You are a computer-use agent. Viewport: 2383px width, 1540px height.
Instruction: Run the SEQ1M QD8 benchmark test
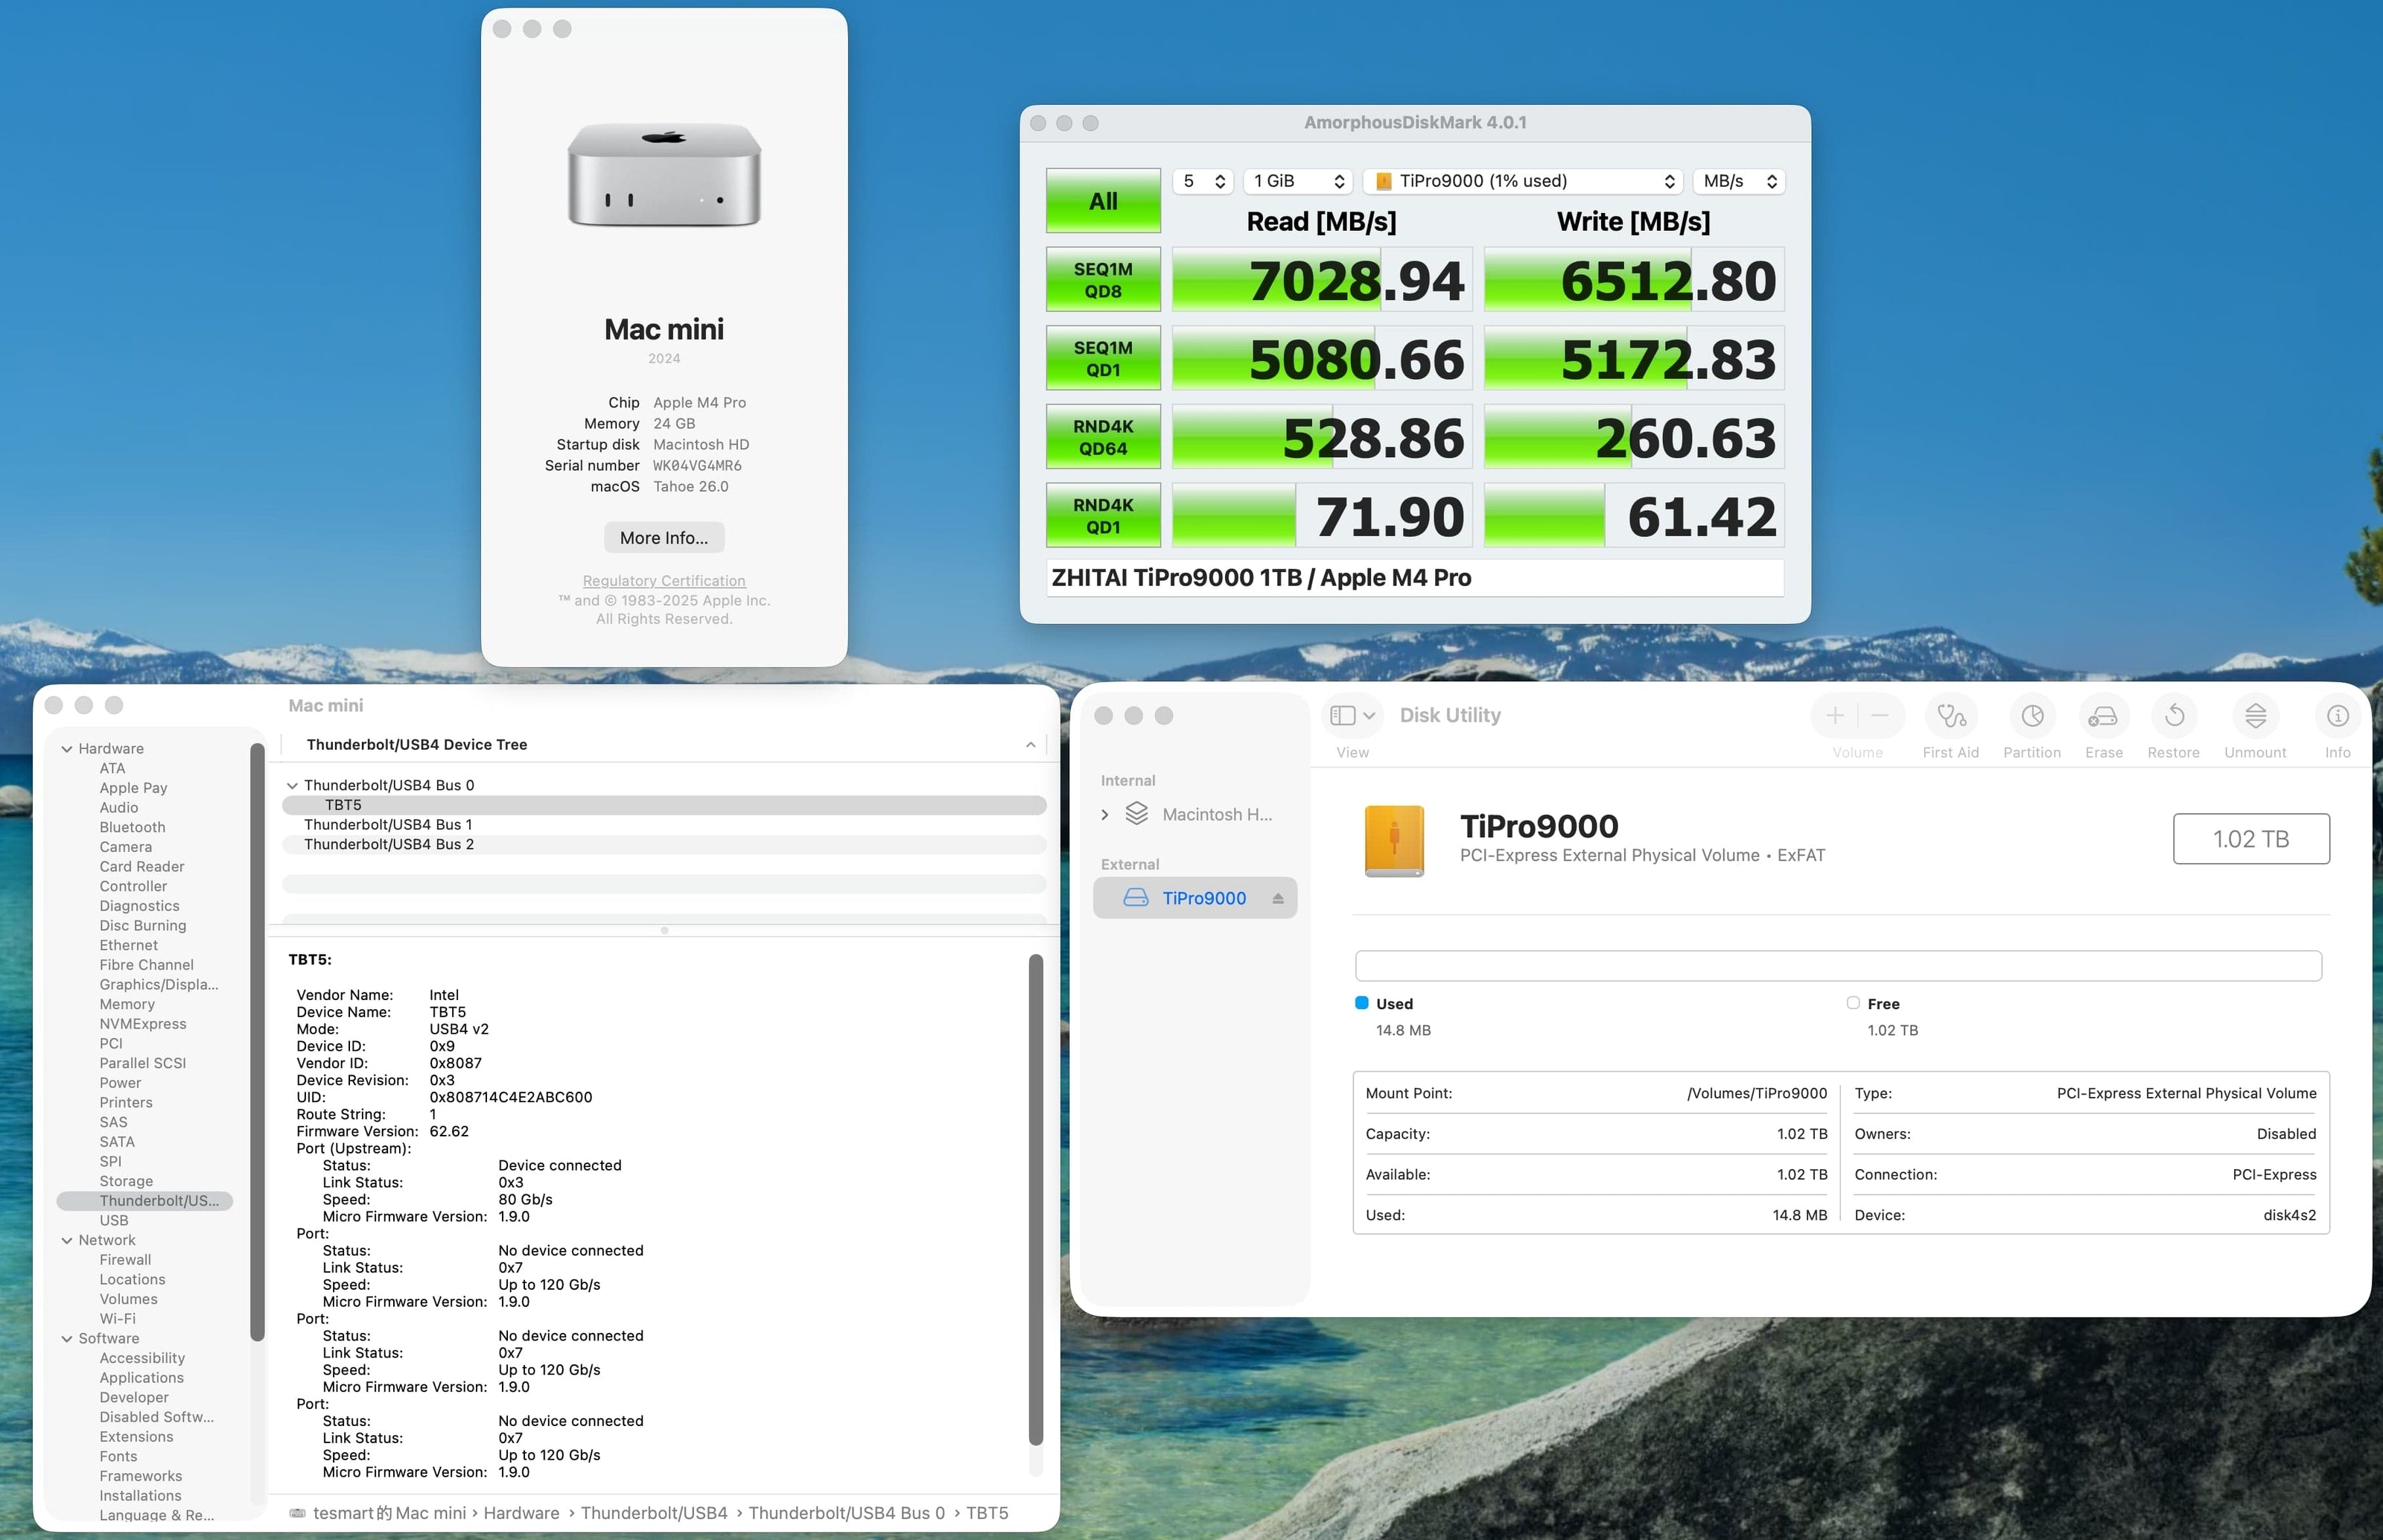point(1102,280)
